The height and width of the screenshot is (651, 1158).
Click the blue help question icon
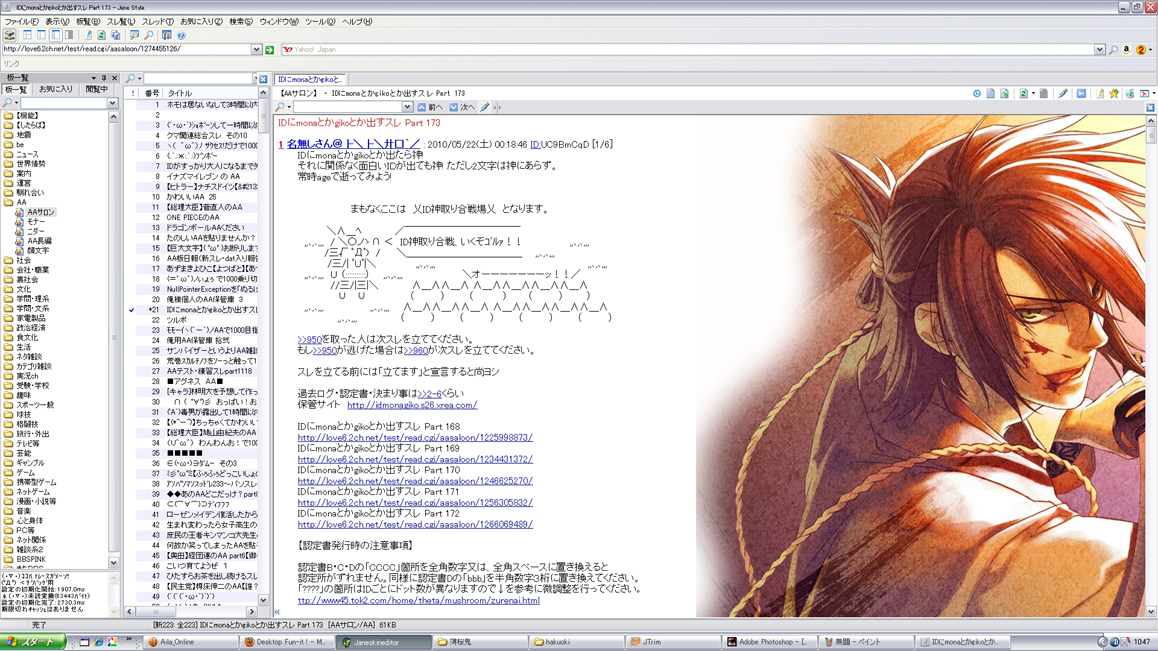(181, 35)
